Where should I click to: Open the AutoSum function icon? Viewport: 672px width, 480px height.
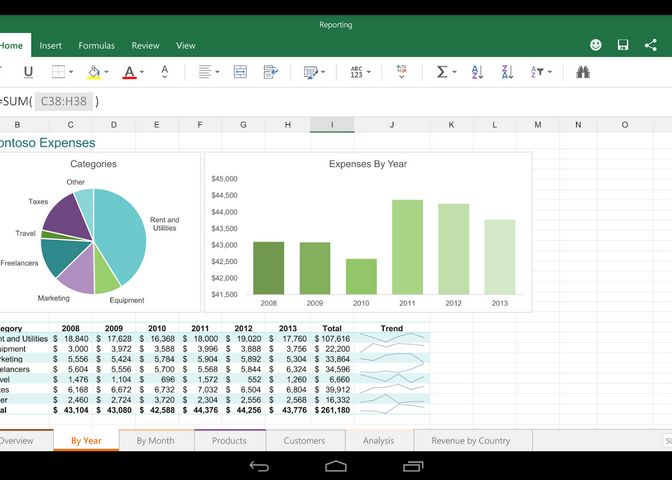pyautogui.click(x=442, y=72)
